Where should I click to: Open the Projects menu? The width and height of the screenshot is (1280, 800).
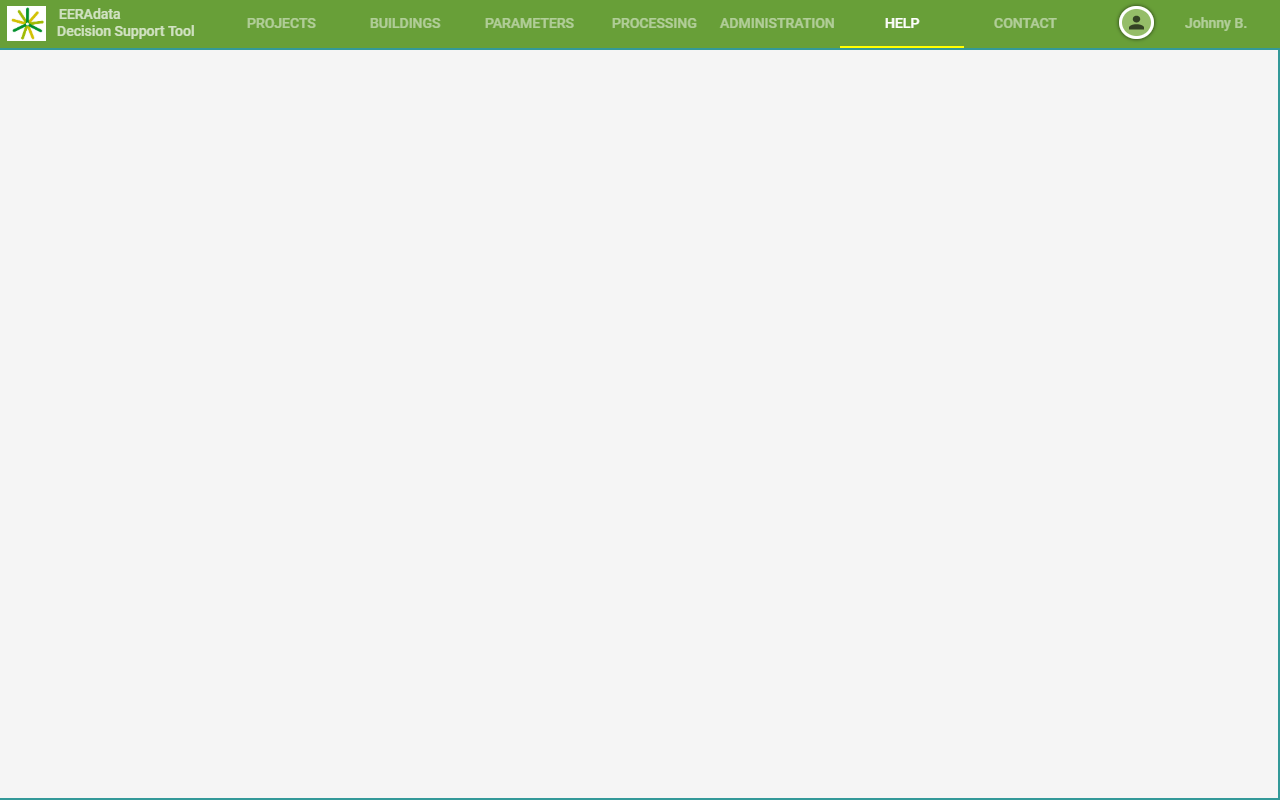click(281, 23)
